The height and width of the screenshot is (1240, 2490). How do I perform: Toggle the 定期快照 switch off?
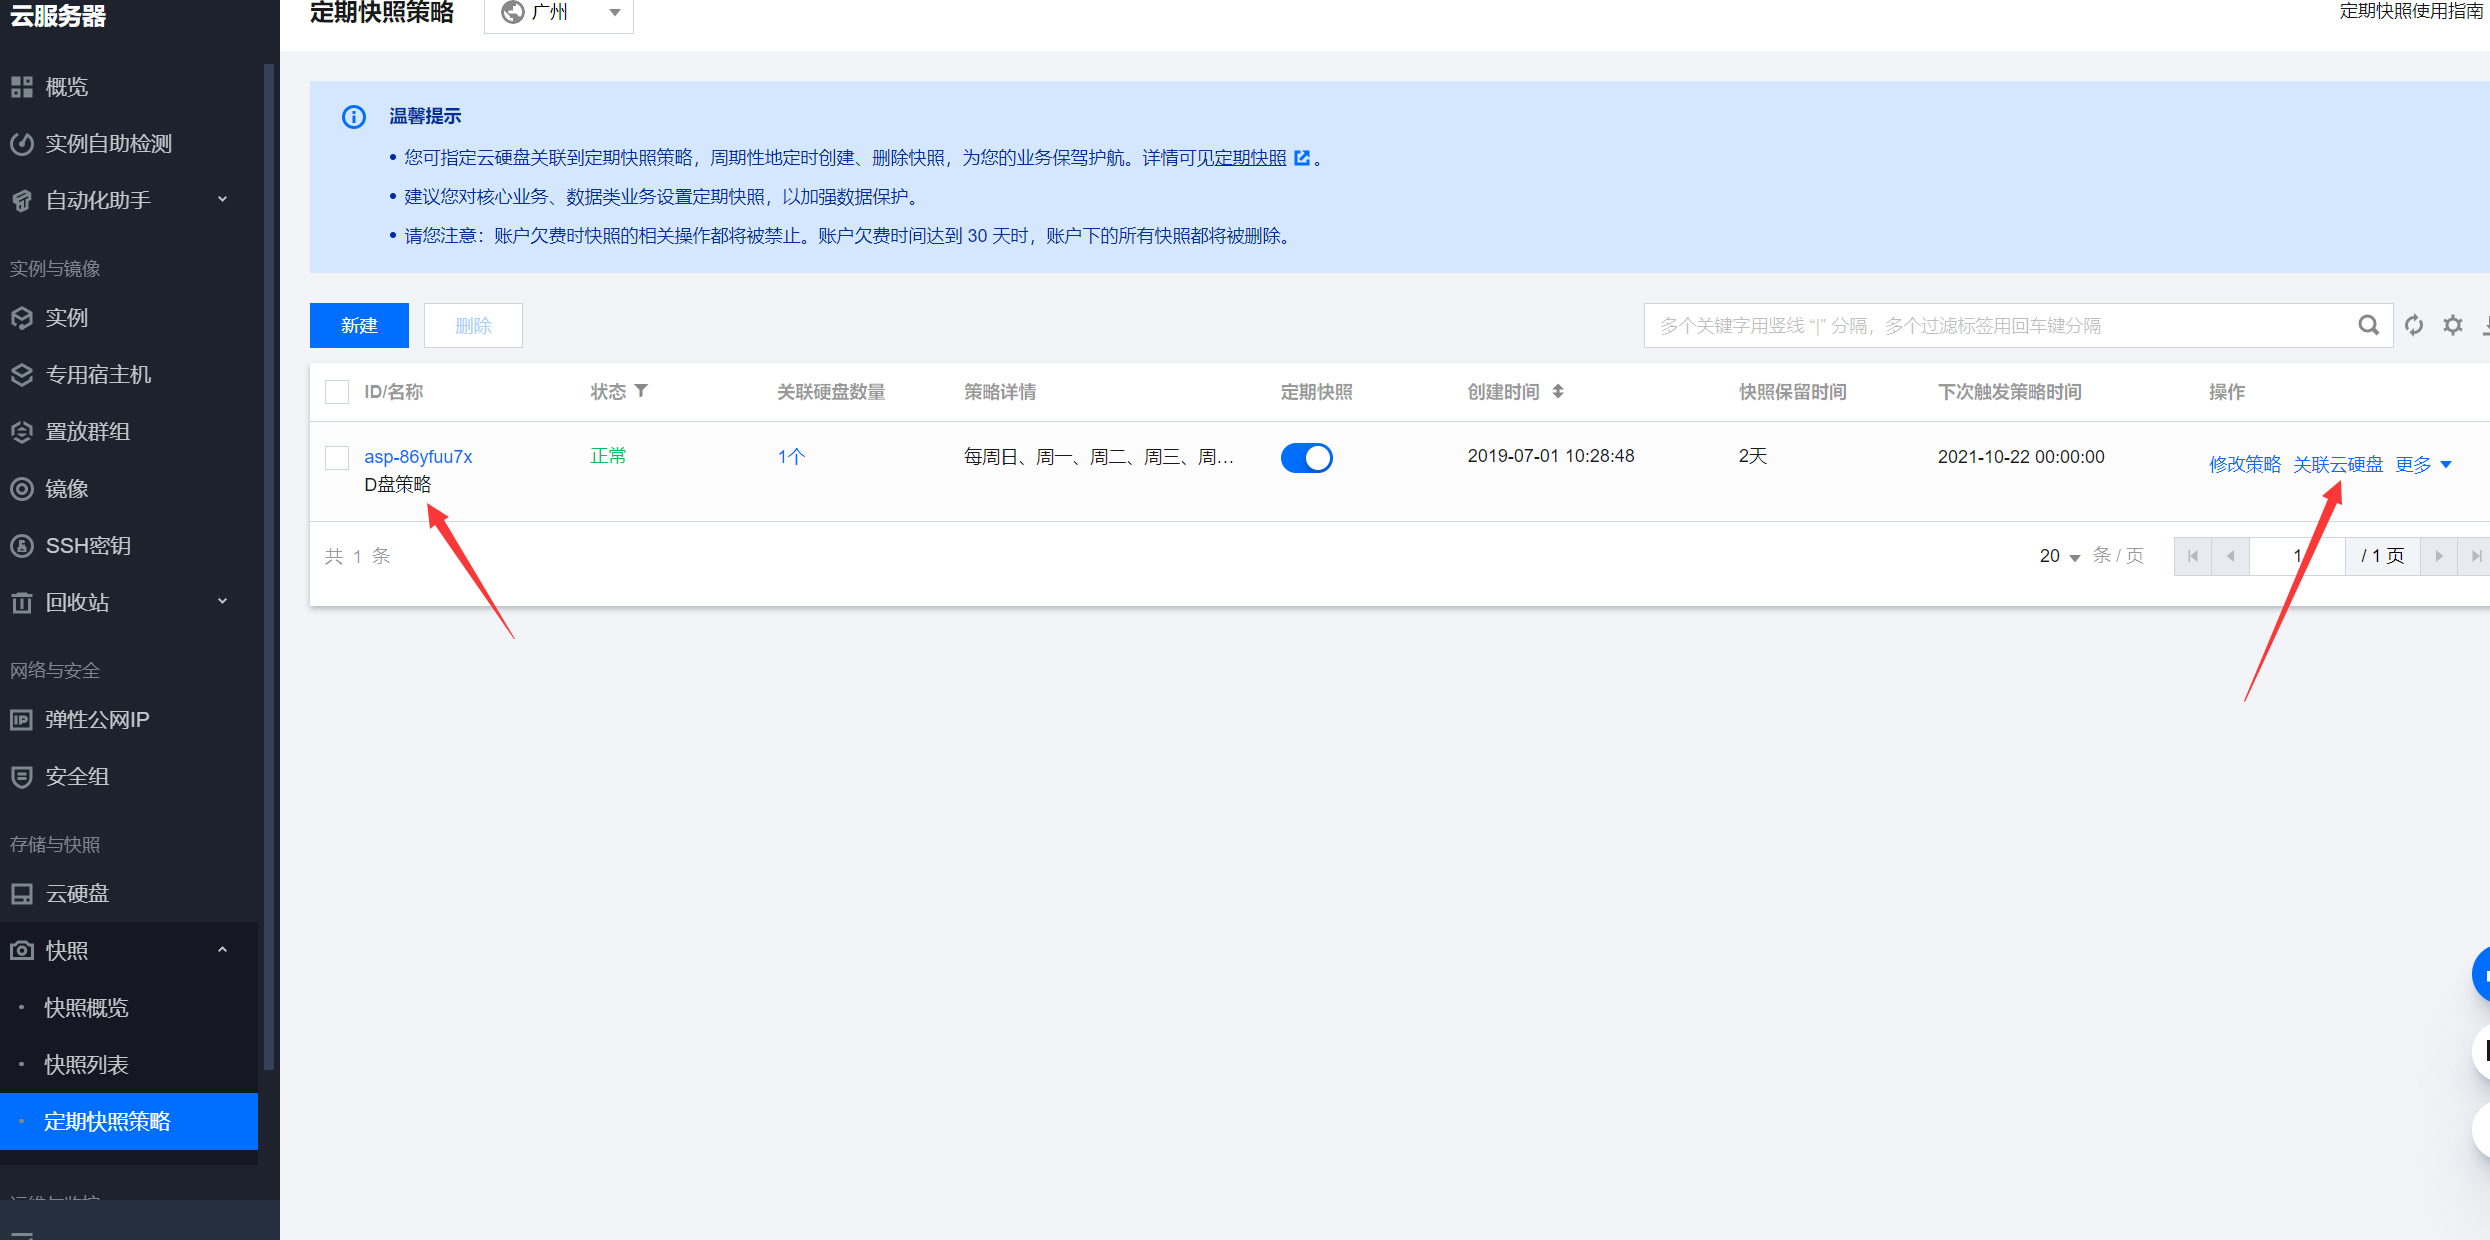pyautogui.click(x=1306, y=458)
